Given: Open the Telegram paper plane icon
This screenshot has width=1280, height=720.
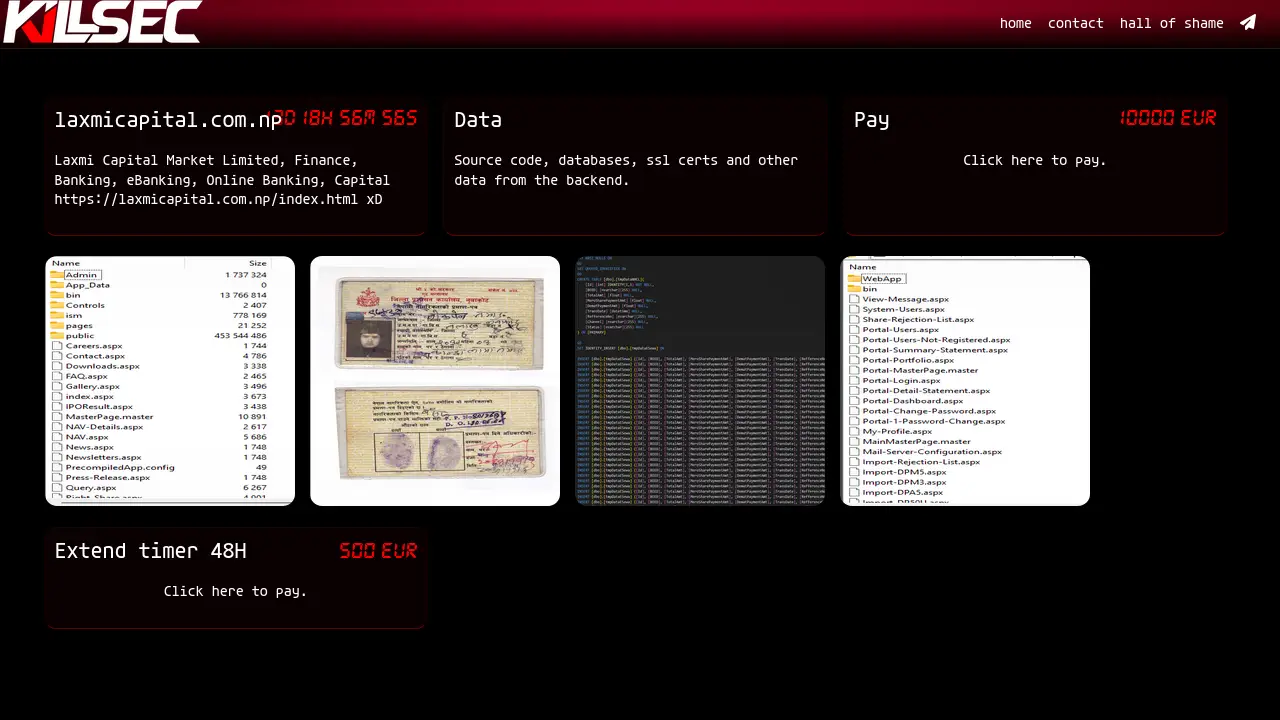Looking at the screenshot, I should coord(1247,23).
